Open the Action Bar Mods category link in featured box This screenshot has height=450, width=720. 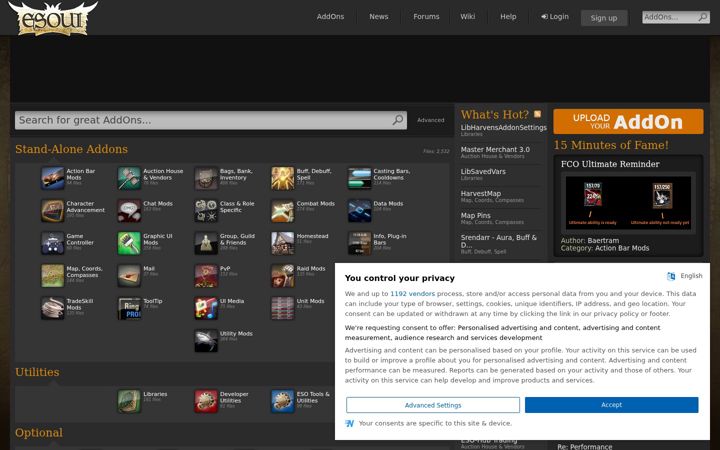[x=622, y=248]
